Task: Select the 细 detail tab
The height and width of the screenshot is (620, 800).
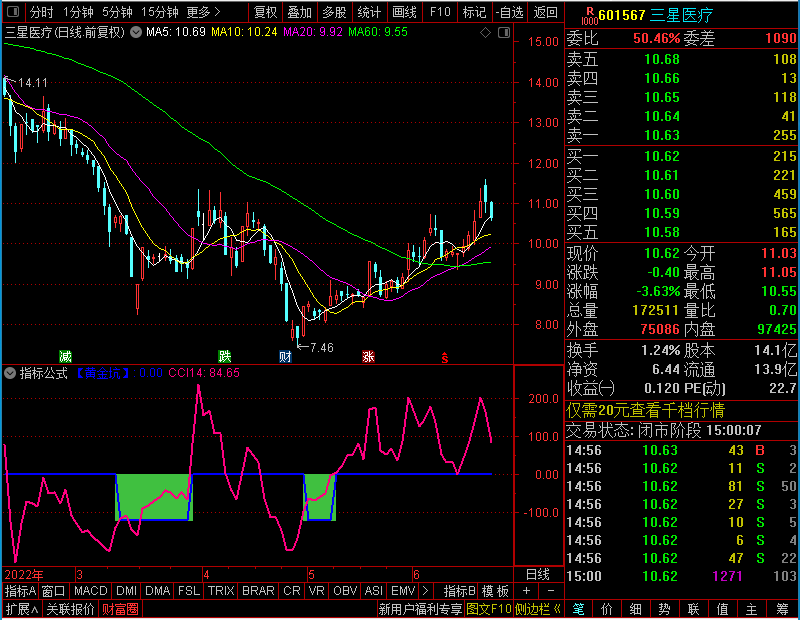Action: coord(636,609)
